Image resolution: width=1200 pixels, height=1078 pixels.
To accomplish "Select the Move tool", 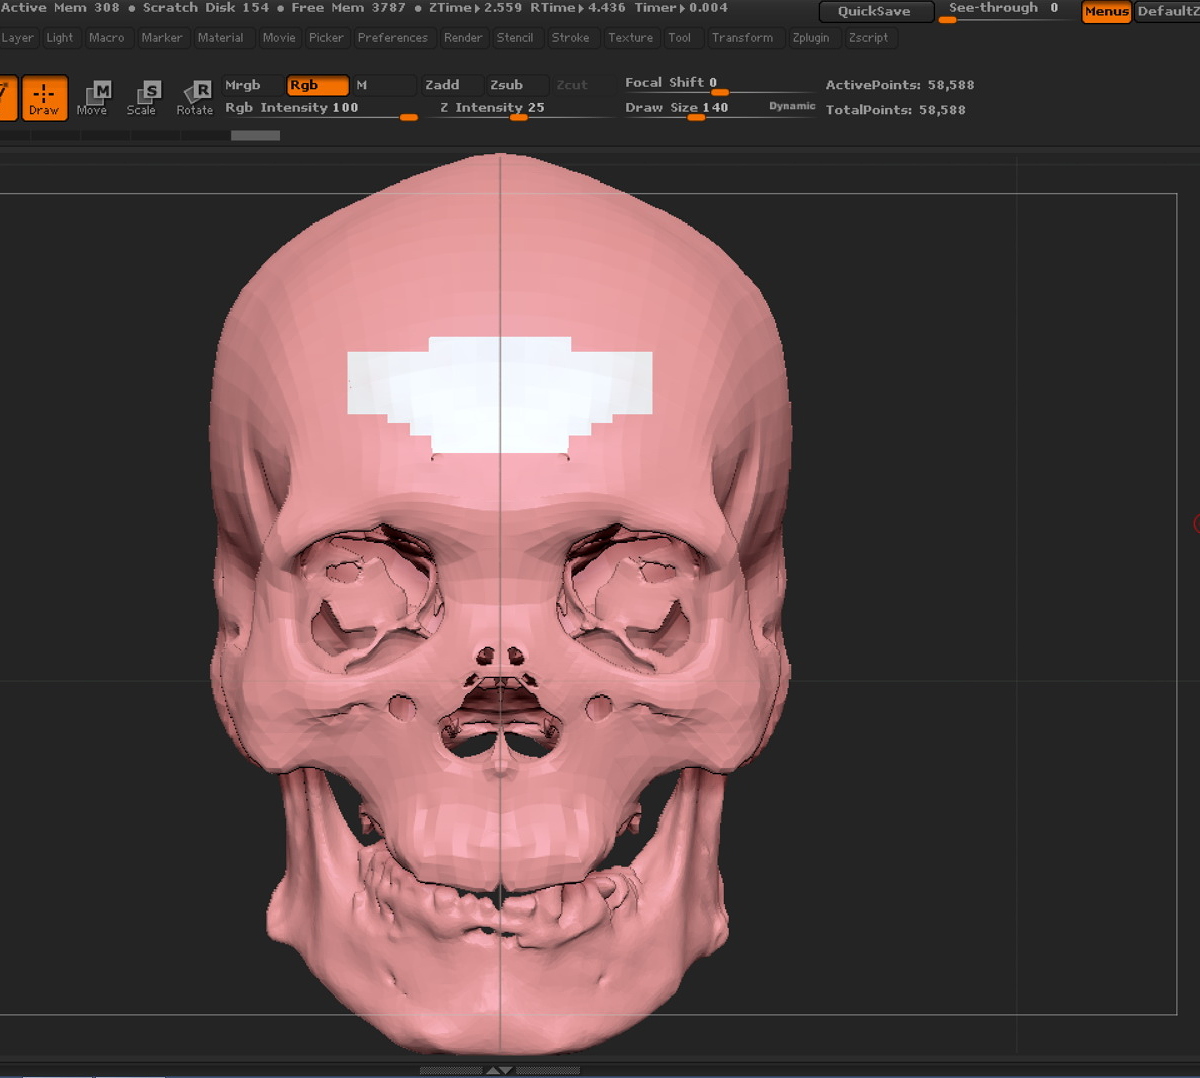I will click(93, 98).
